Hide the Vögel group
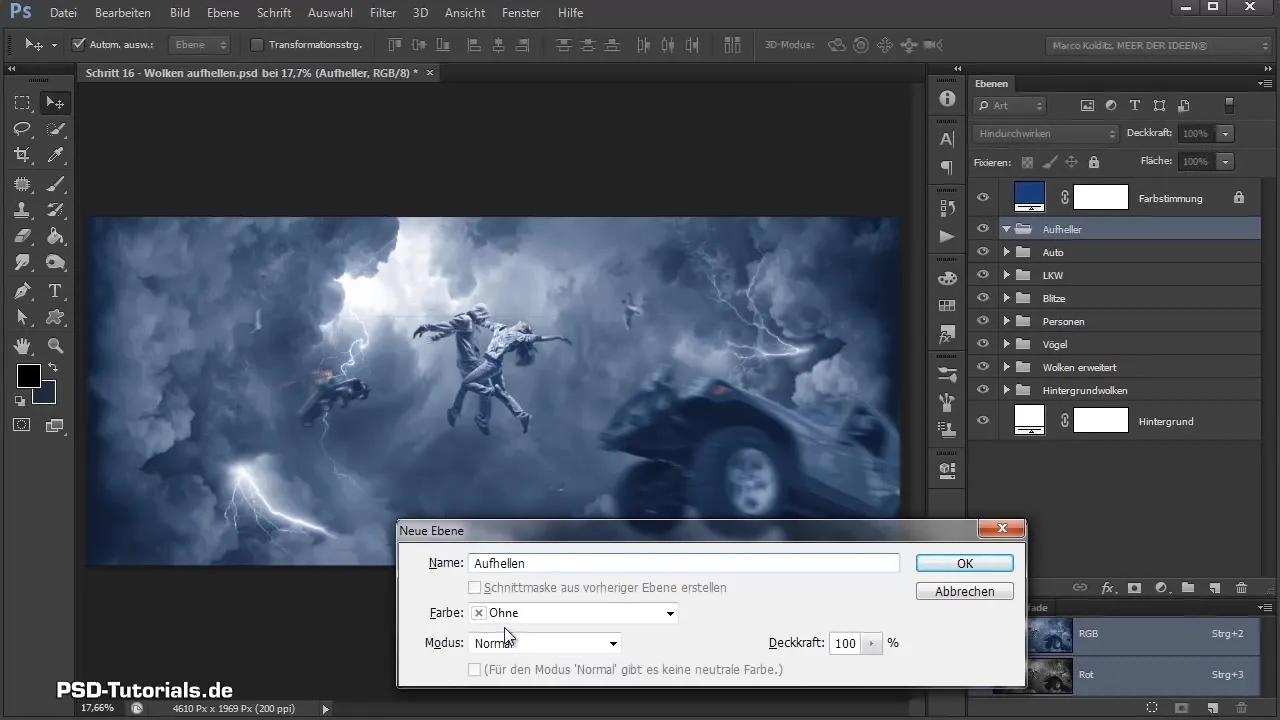The image size is (1280, 720). [983, 344]
